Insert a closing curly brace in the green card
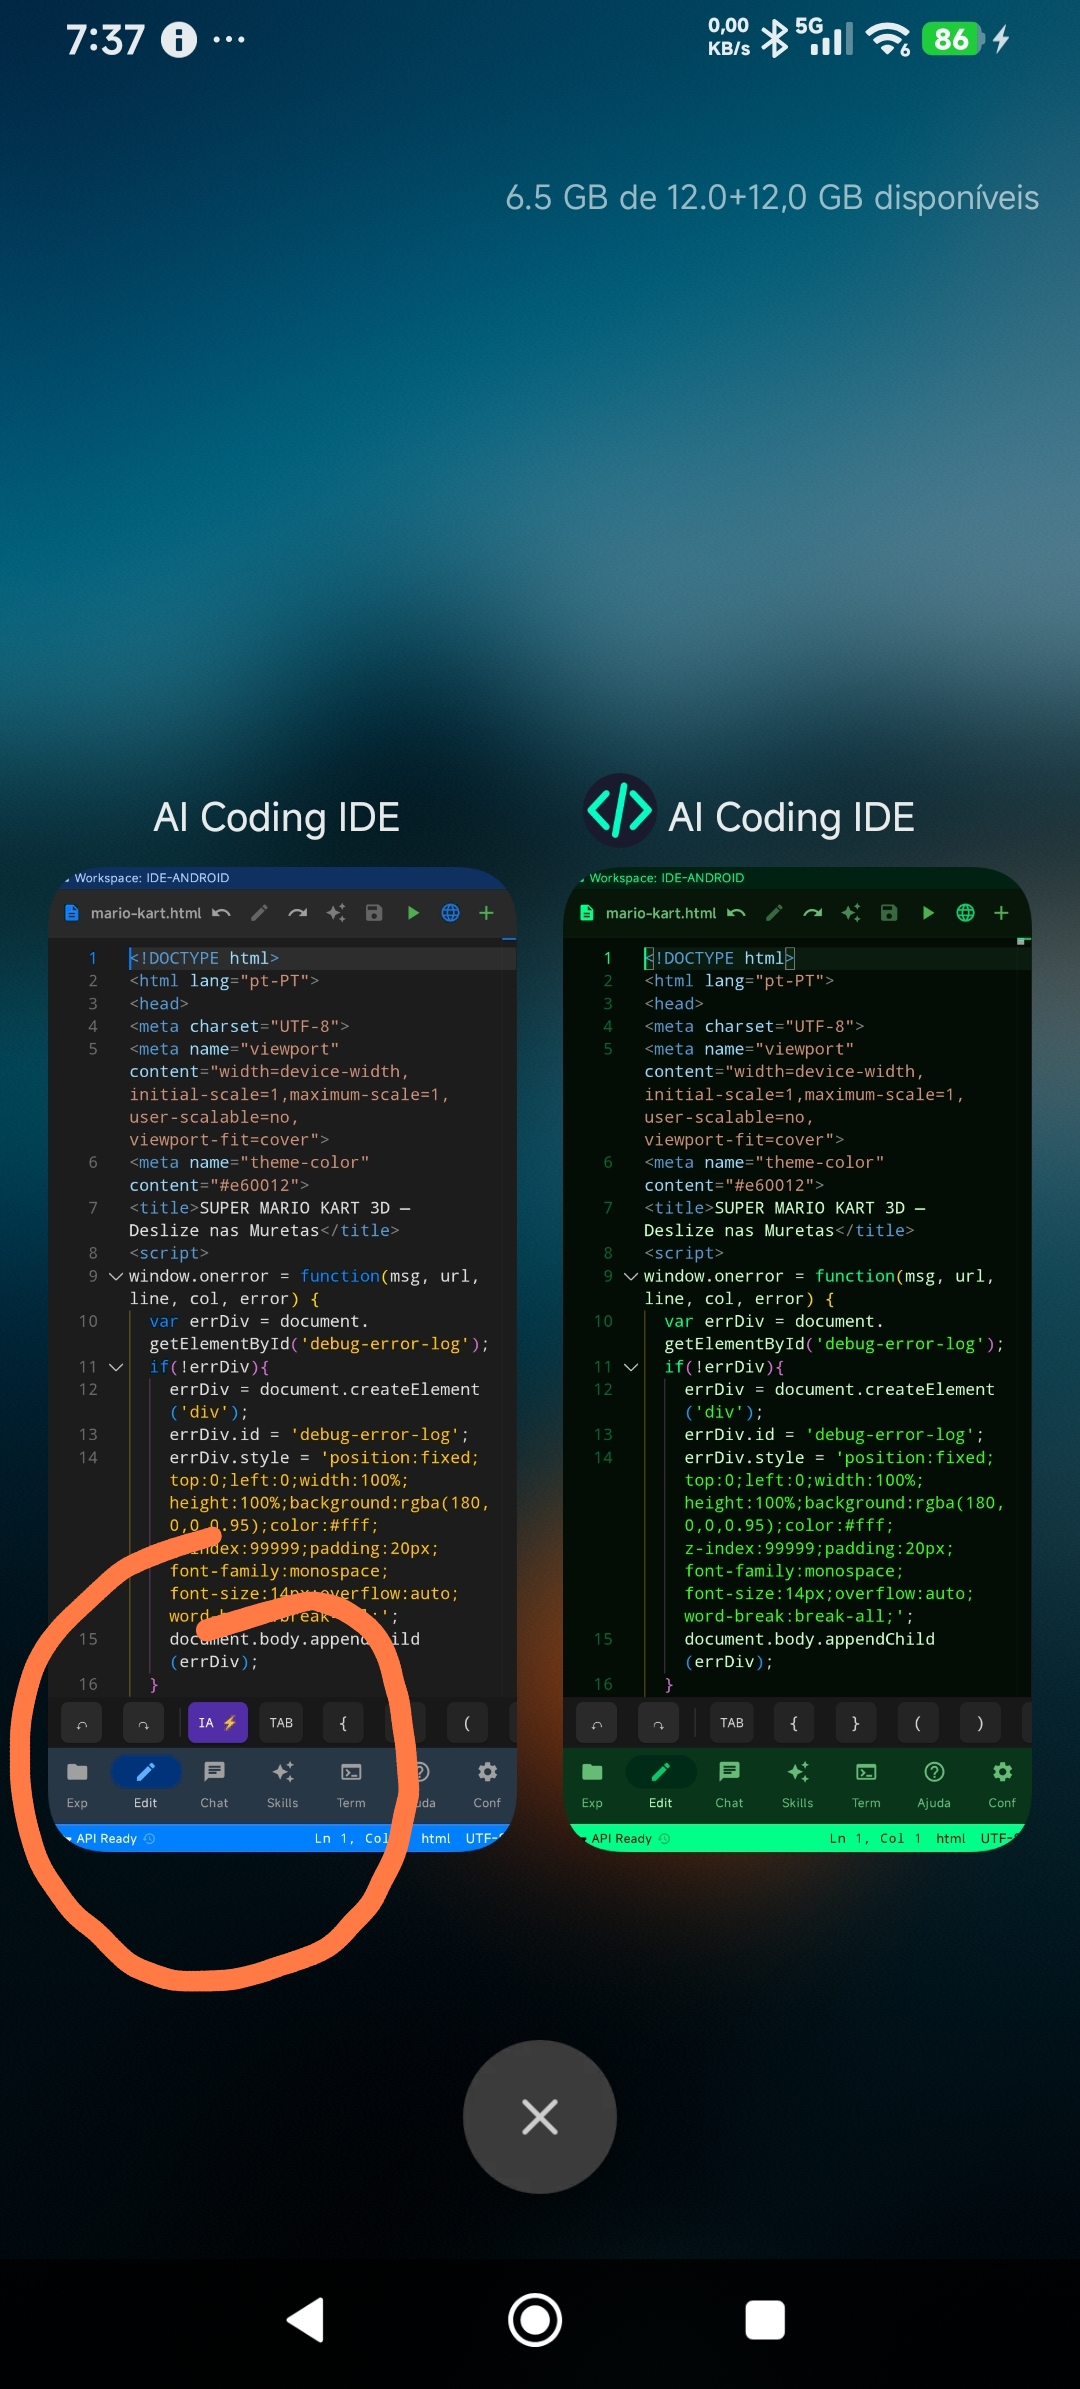Image resolution: width=1080 pixels, height=2389 pixels. [855, 1723]
